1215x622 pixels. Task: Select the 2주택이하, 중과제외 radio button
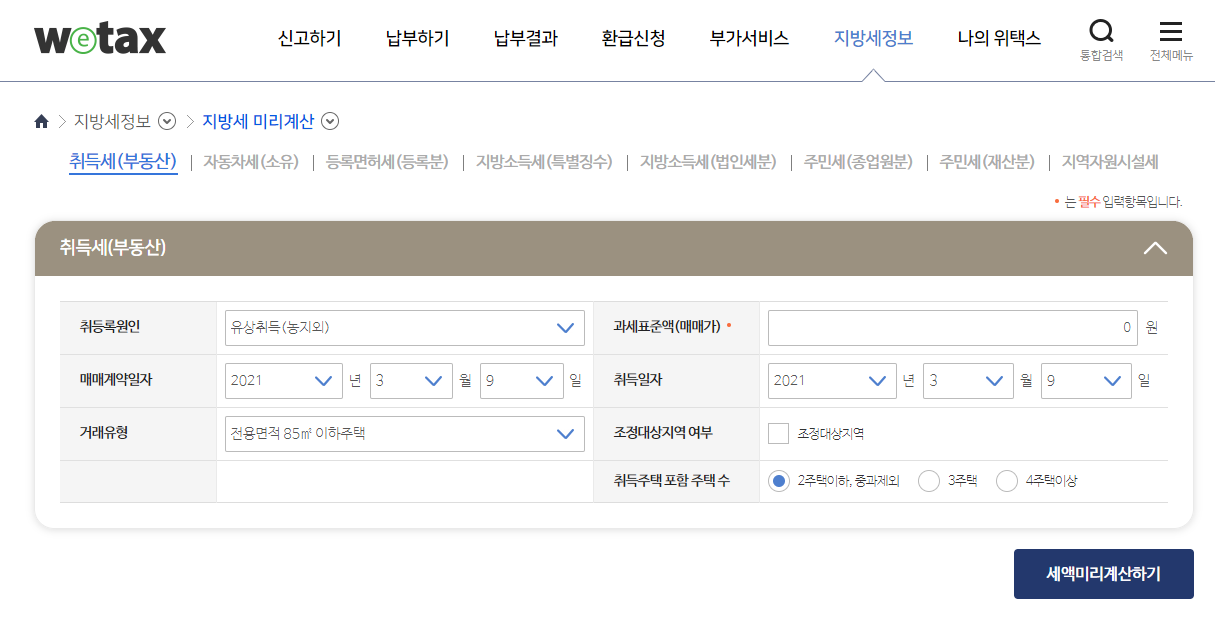click(x=779, y=481)
